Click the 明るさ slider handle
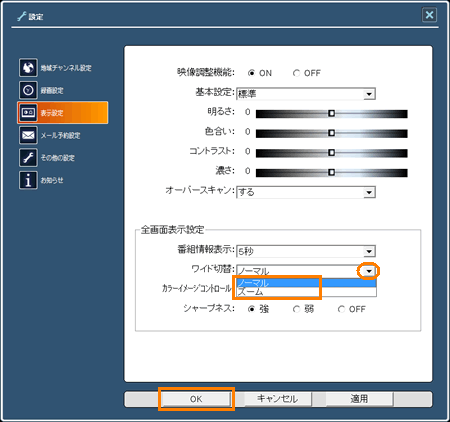 click(331, 114)
